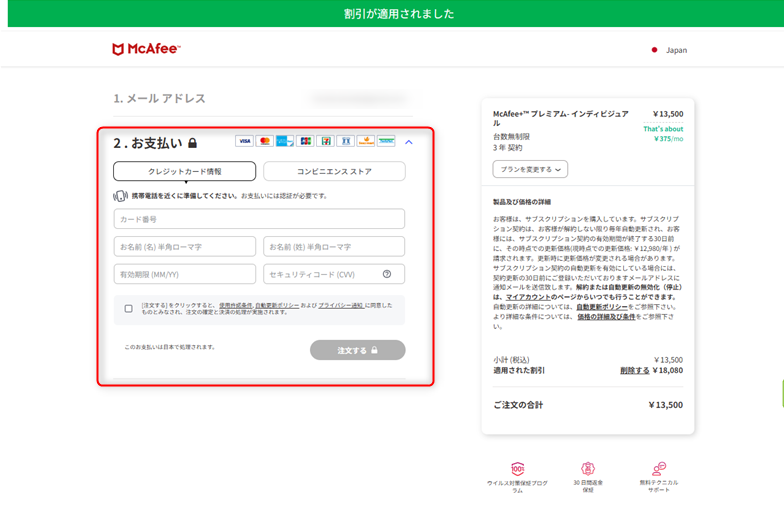Screen dimensions: 784x517
Task: Click the lock icon beside お支払い
Action: [x=192, y=144]
